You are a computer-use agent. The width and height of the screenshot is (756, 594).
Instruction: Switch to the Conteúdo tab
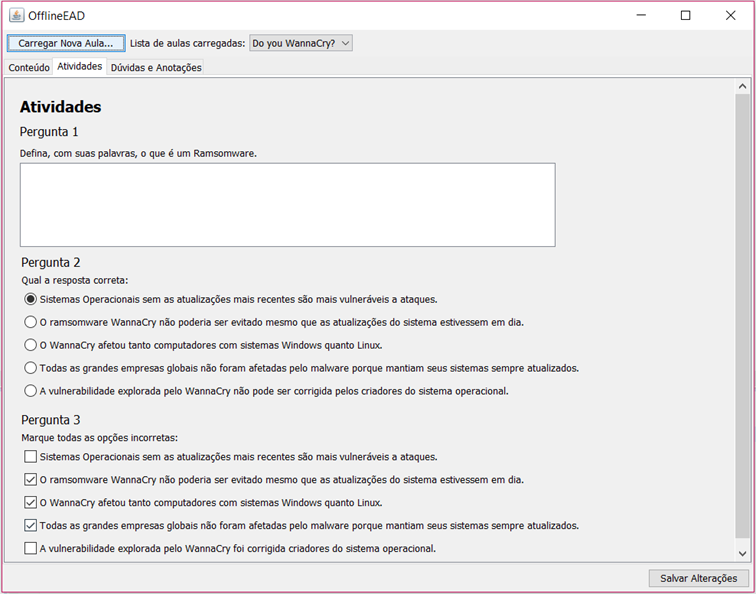[x=29, y=68]
